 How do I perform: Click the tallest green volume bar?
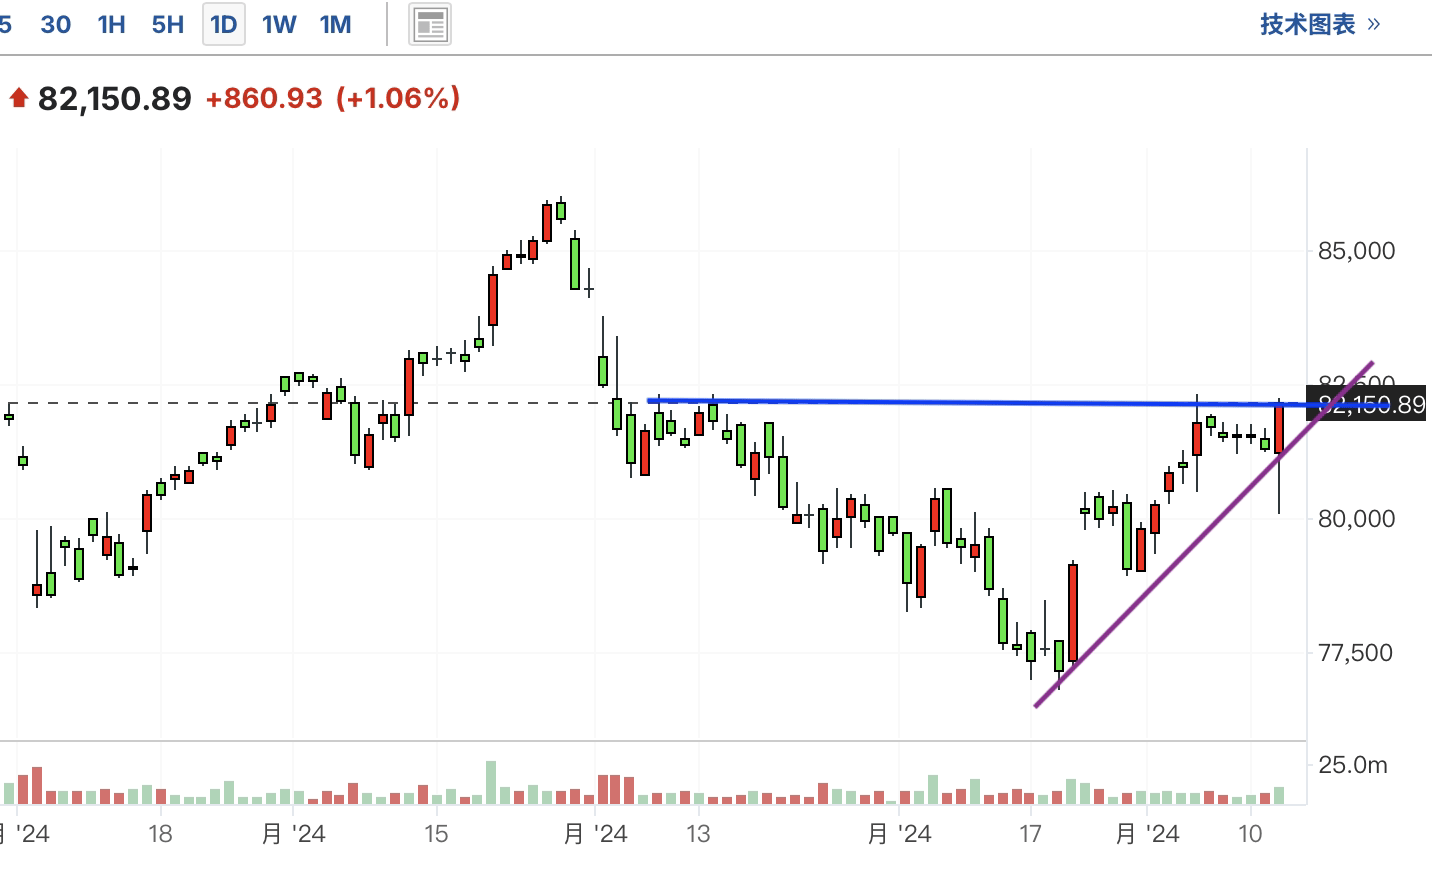point(491,783)
